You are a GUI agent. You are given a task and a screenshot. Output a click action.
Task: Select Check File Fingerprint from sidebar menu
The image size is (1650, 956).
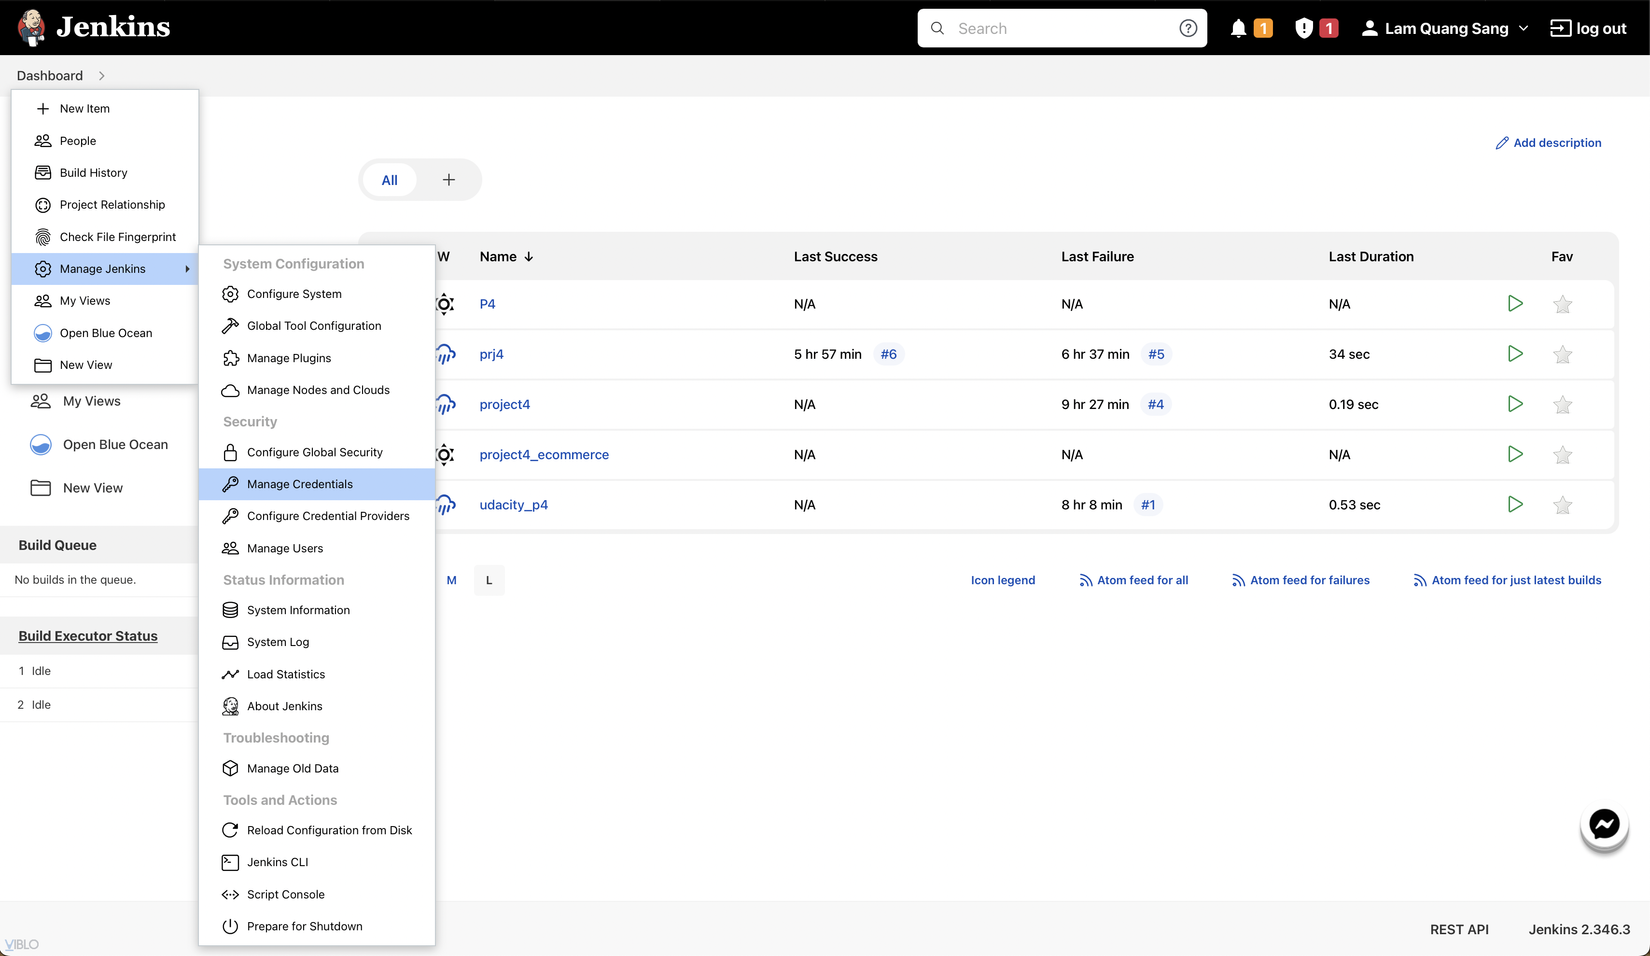tap(118, 236)
